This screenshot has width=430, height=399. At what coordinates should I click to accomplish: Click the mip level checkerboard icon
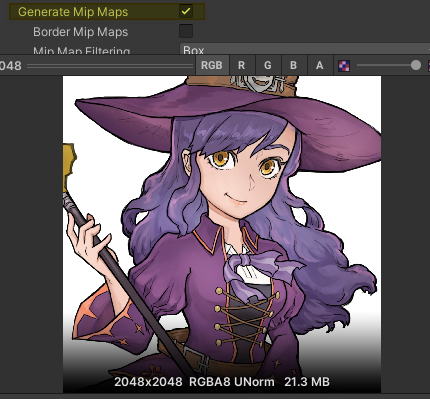click(x=344, y=66)
